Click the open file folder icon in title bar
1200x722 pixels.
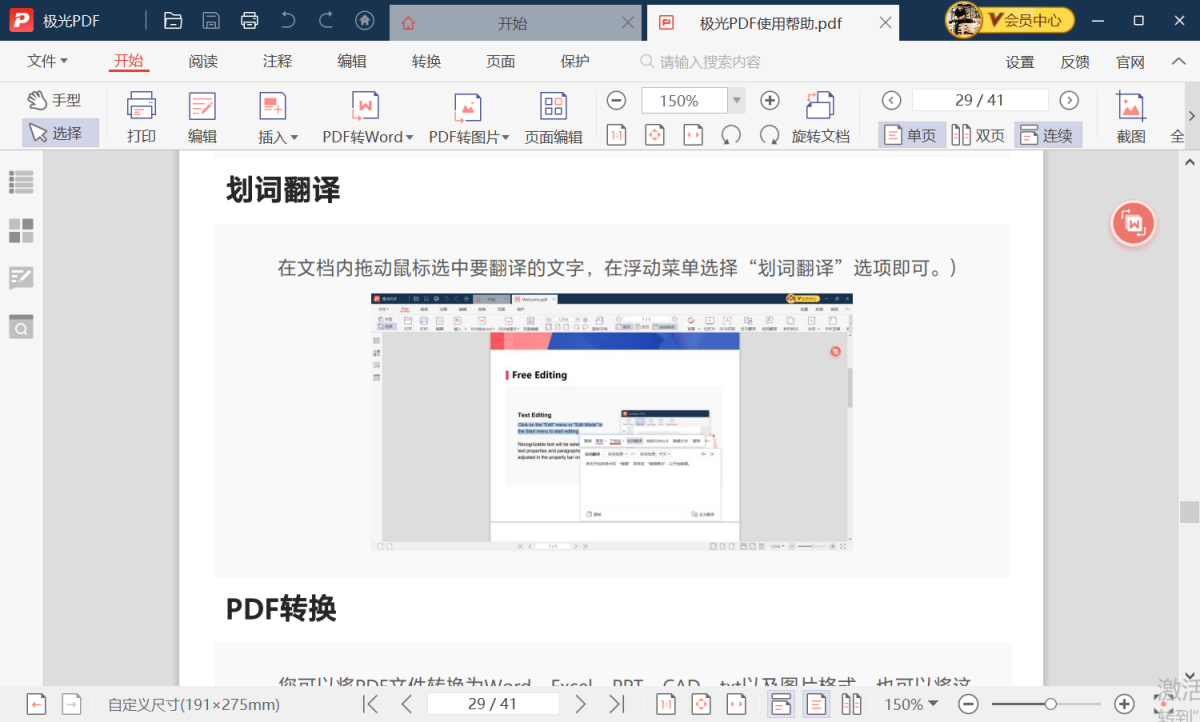pos(173,21)
